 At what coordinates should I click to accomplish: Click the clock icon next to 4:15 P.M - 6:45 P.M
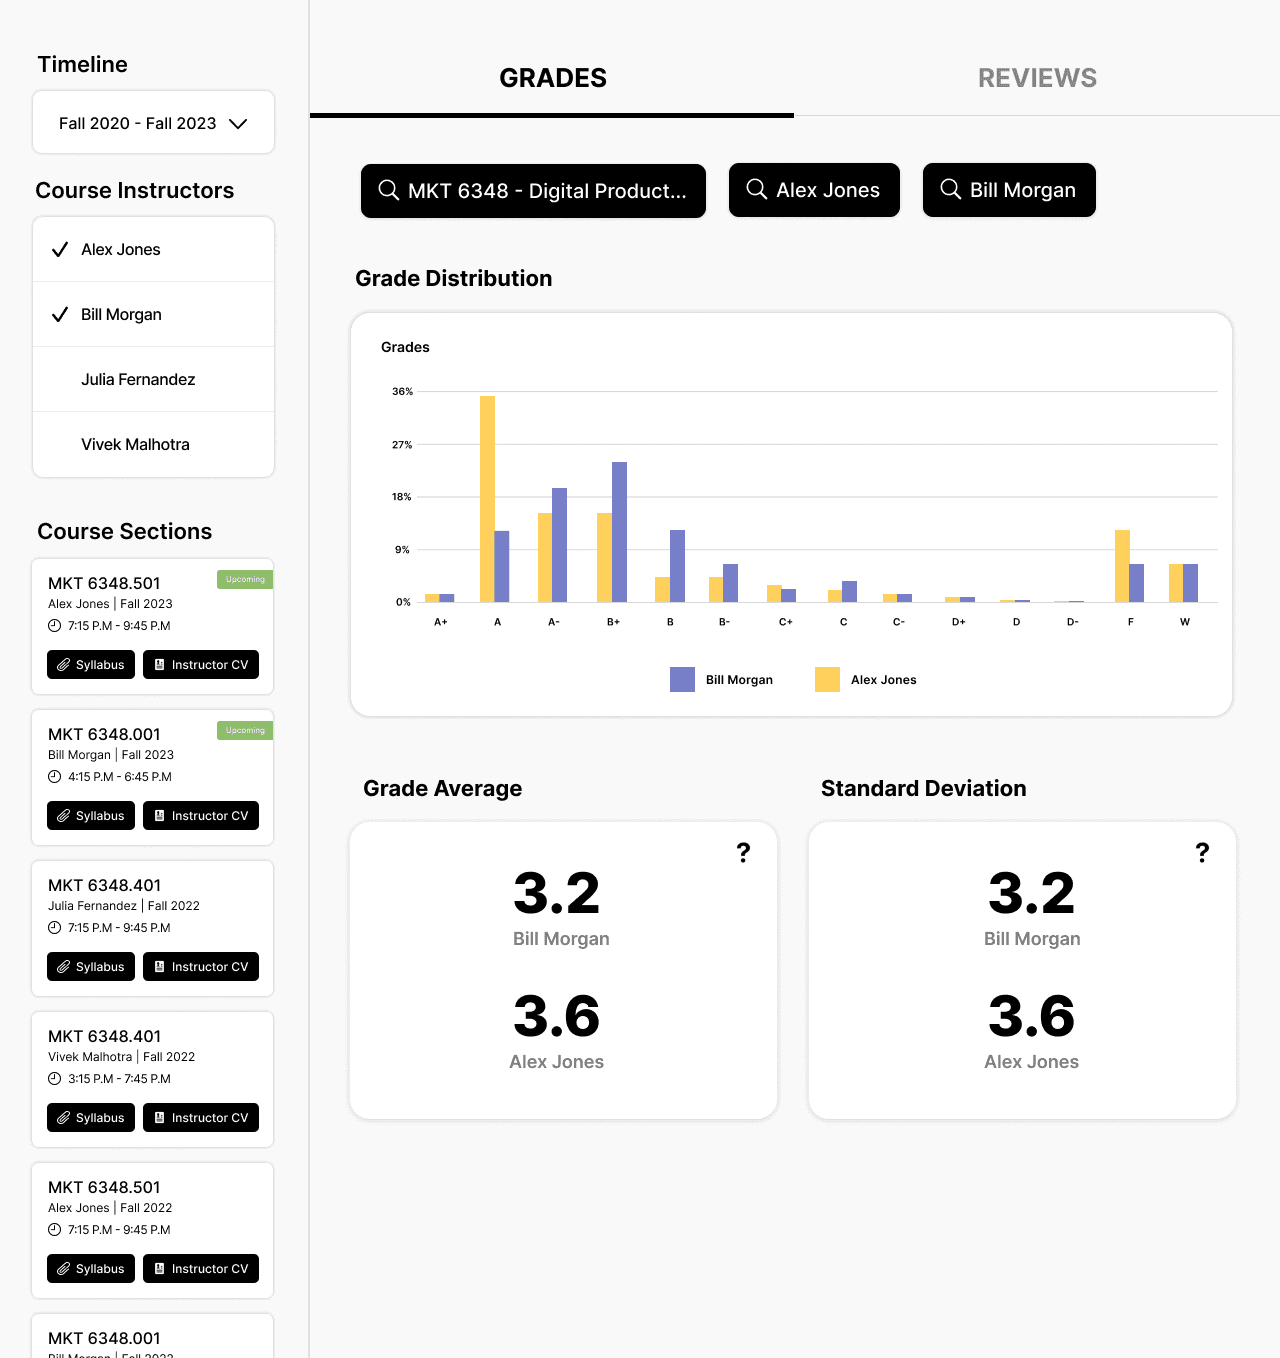[x=55, y=777]
